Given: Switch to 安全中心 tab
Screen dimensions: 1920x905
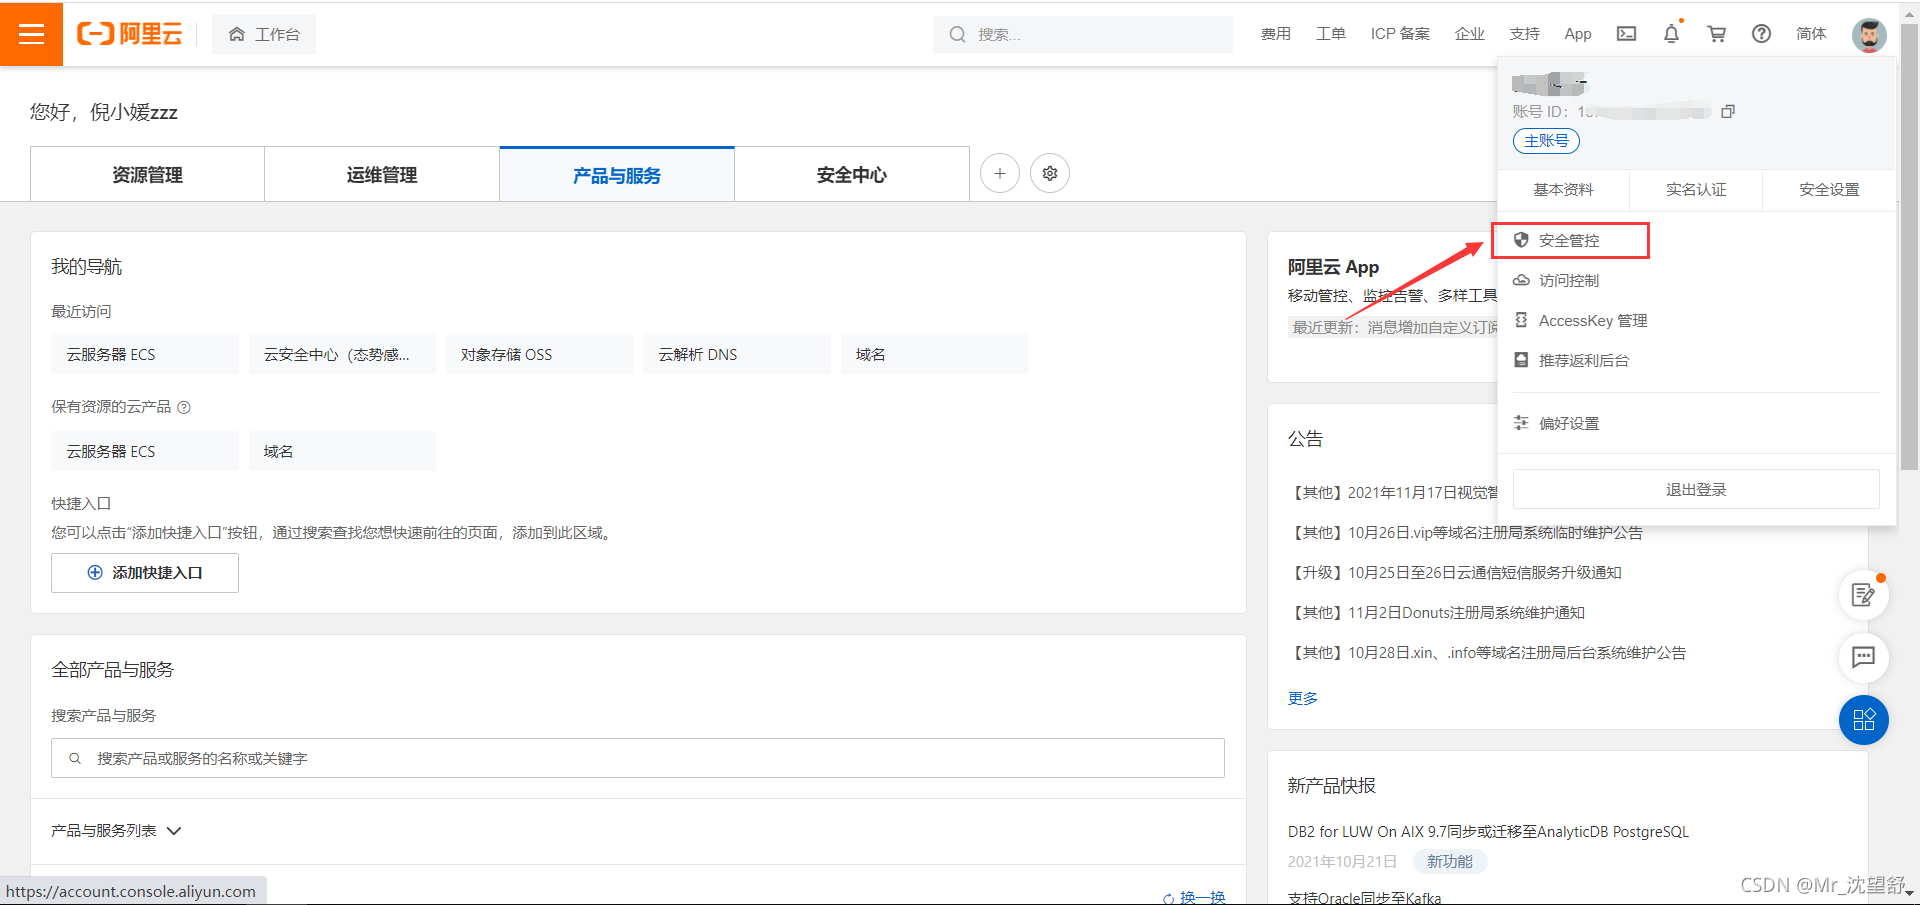Looking at the screenshot, I should tap(852, 175).
